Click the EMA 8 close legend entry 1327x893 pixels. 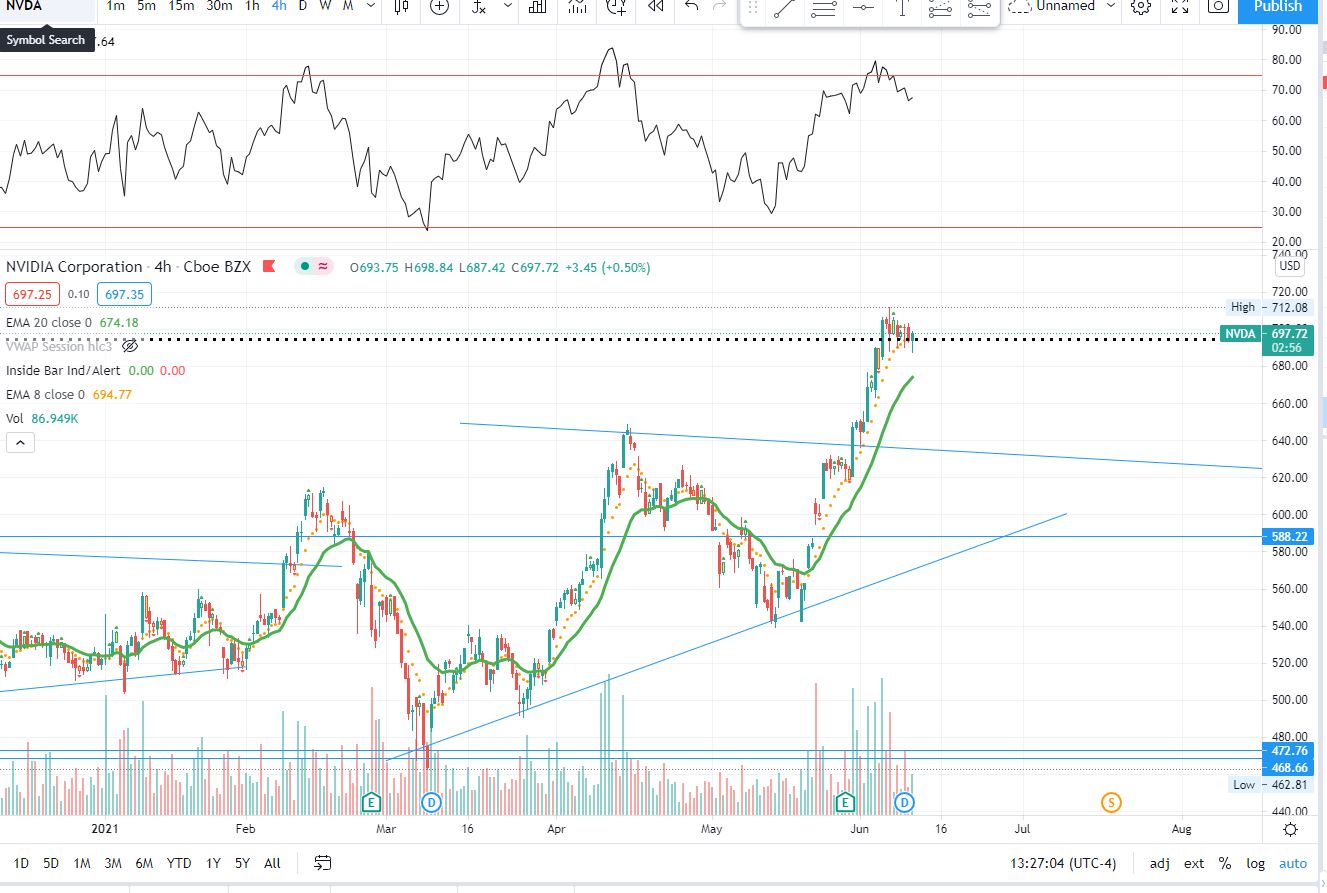(69, 394)
